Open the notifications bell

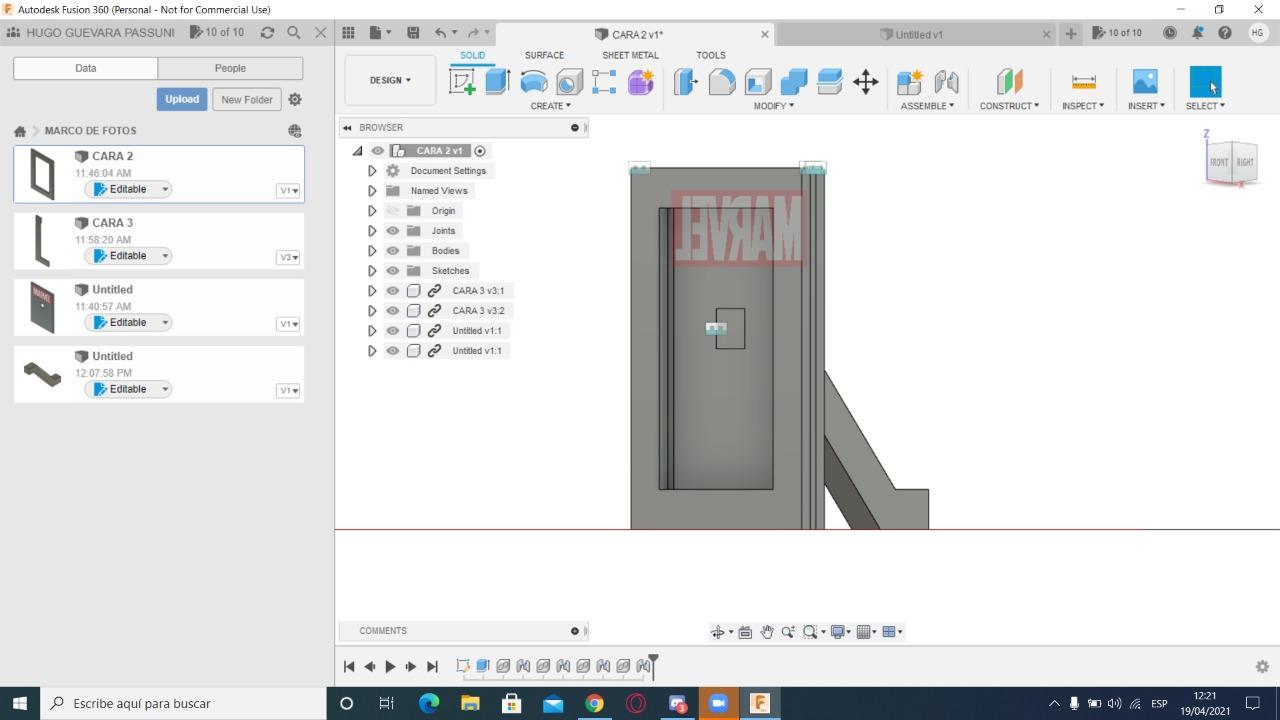1198,33
